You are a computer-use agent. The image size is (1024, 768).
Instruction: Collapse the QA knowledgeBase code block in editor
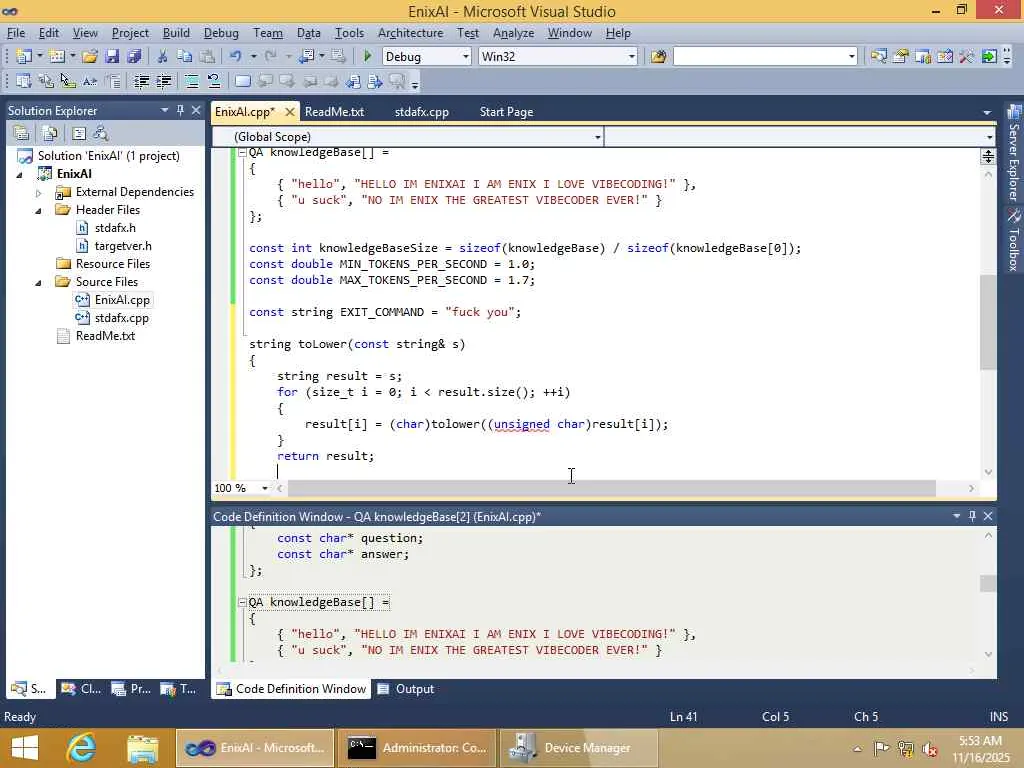pos(242,152)
